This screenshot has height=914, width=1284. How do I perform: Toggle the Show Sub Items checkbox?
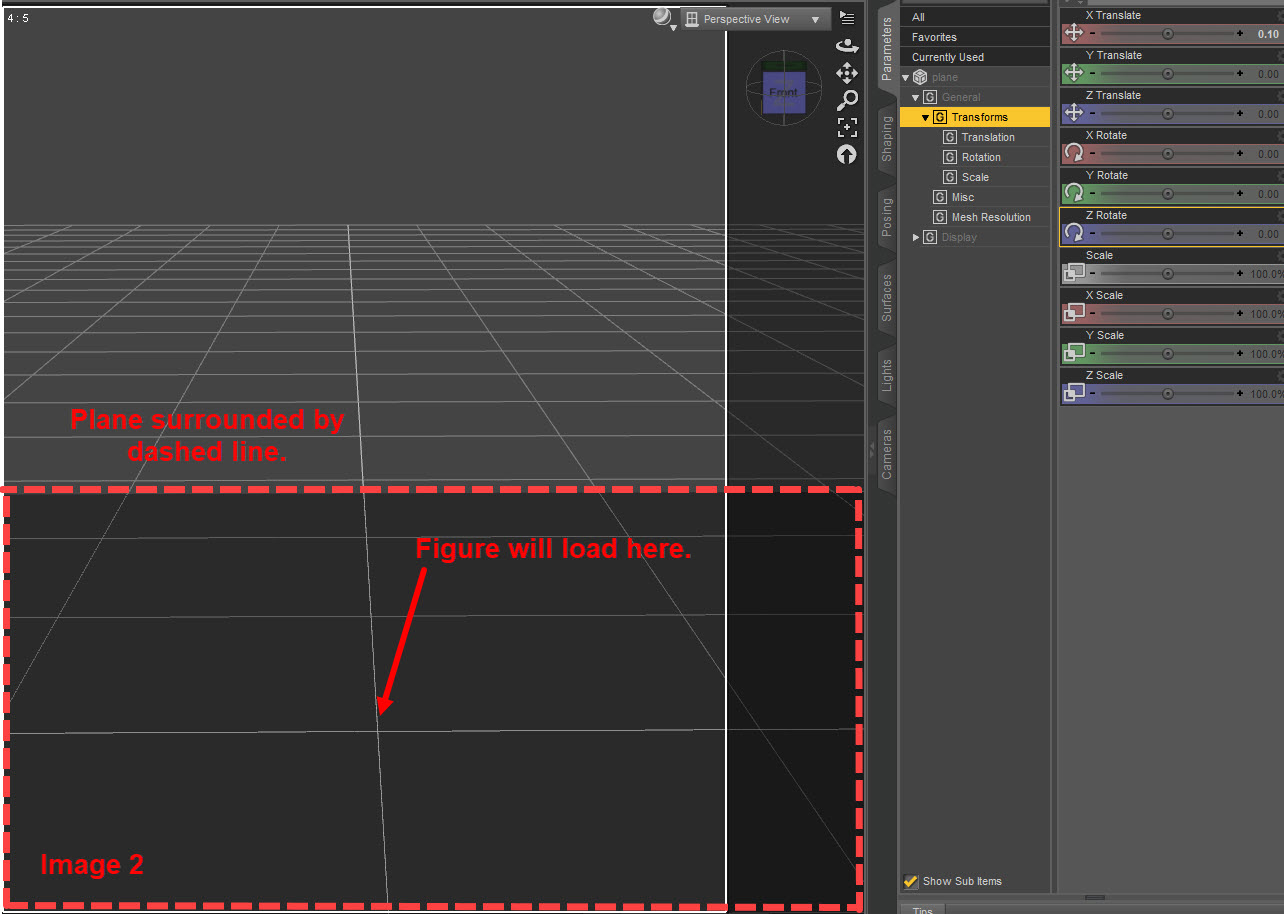[x=911, y=881]
